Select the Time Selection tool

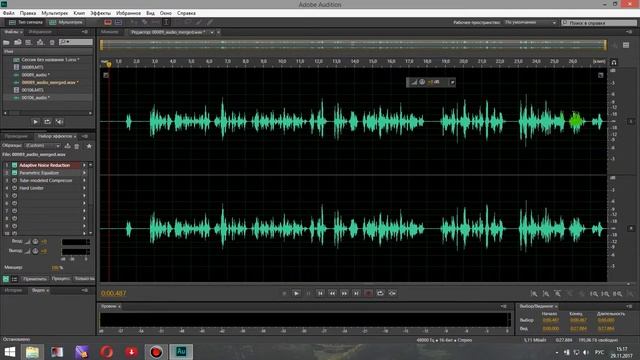(166, 22)
